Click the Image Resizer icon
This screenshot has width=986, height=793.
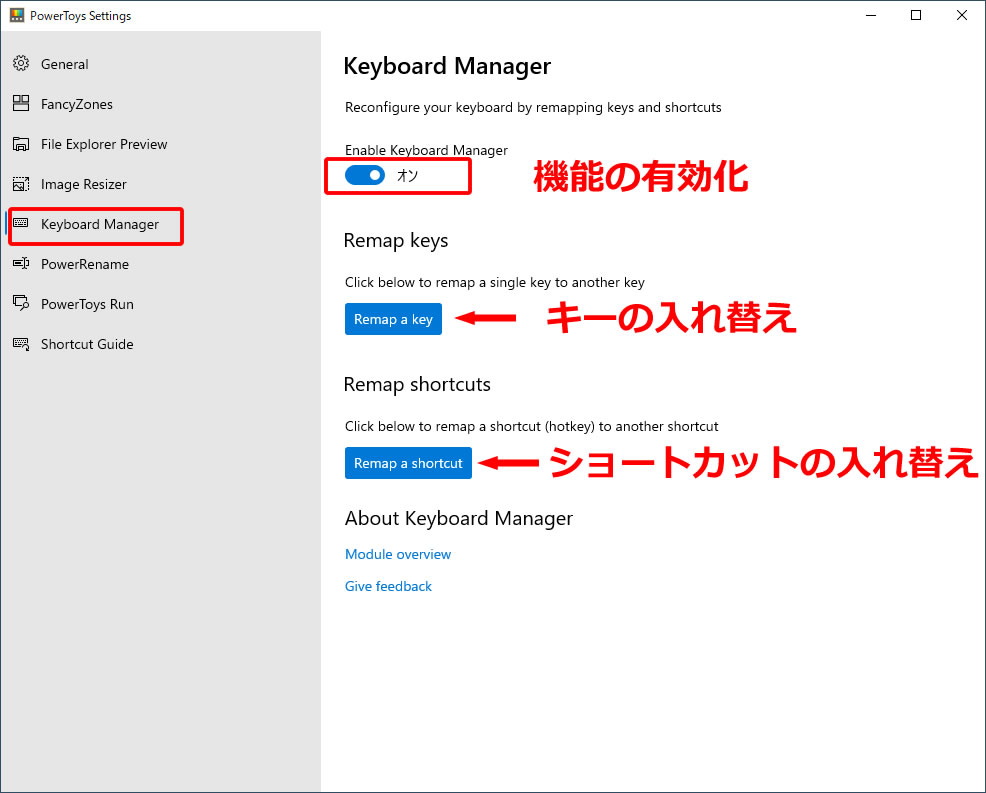[21, 184]
